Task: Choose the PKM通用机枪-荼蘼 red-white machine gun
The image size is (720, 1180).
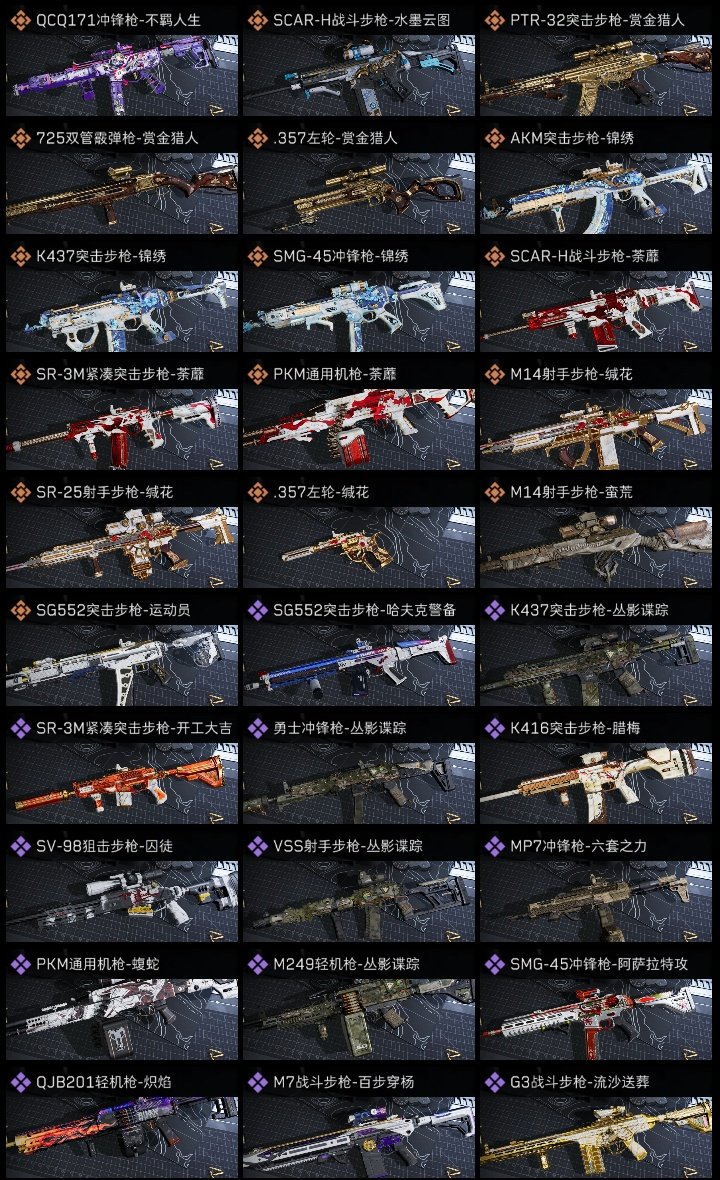Action: coord(359,430)
